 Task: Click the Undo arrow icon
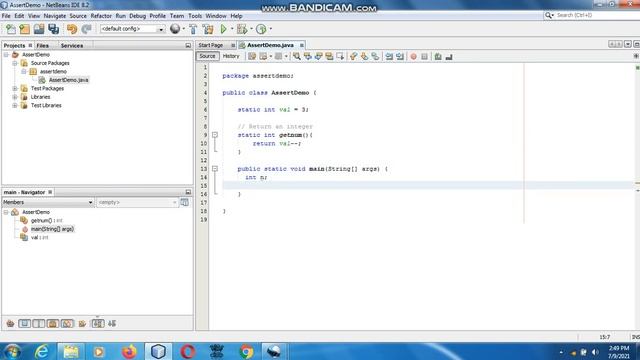click(x=72, y=29)
